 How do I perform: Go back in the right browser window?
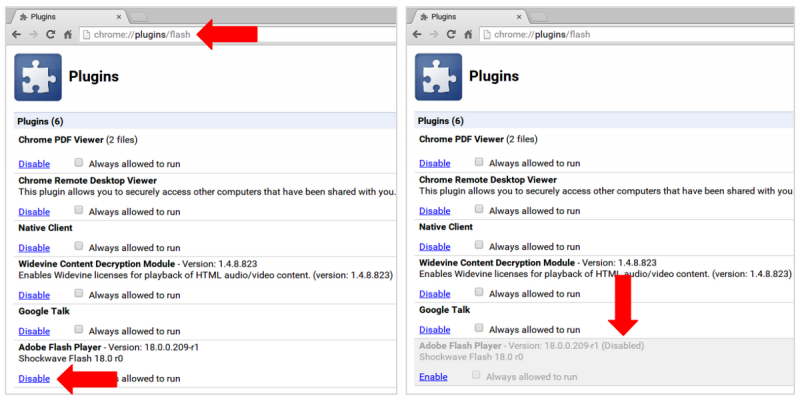[417, 34]
